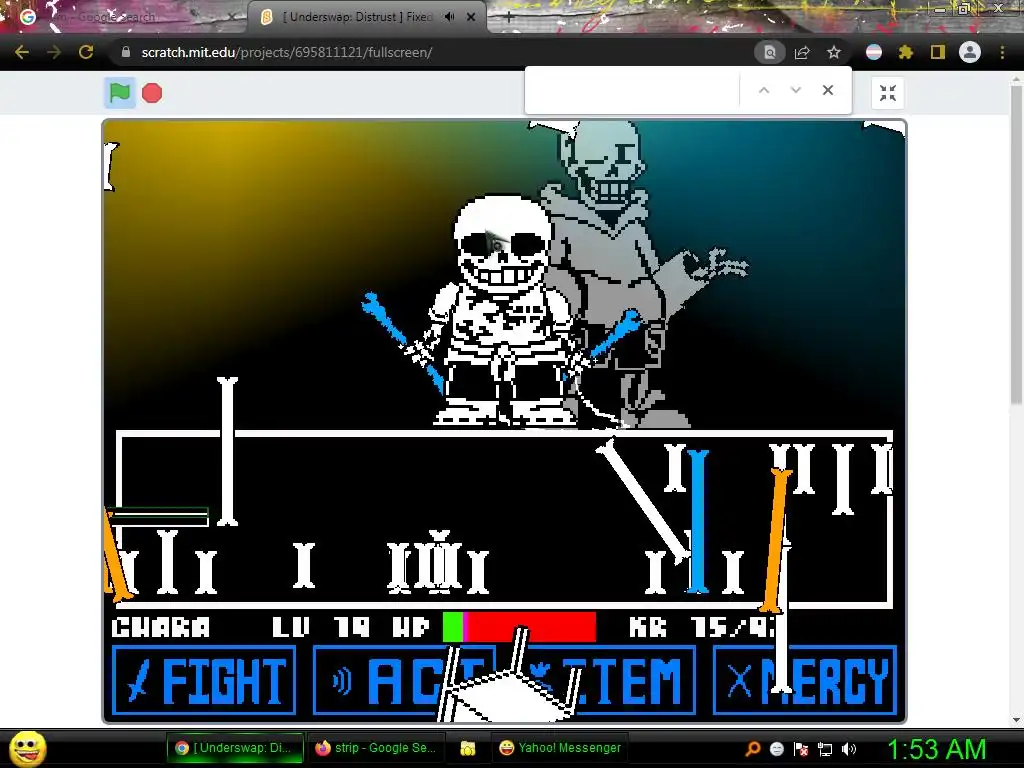
Task: Go to next find-in-page result
Action: point(795,90)
